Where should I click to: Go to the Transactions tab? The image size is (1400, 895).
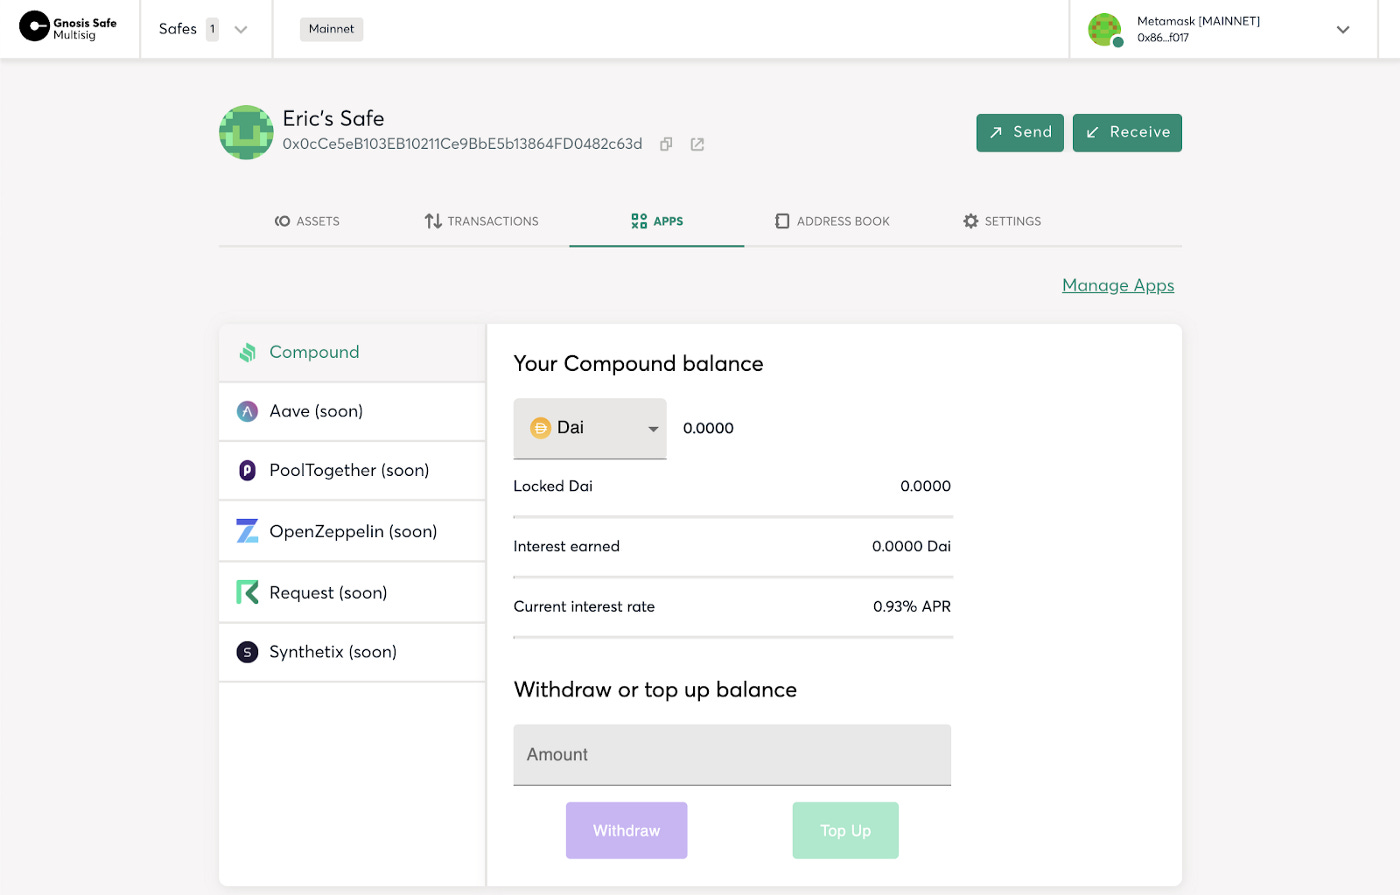(x=481, y=221)
